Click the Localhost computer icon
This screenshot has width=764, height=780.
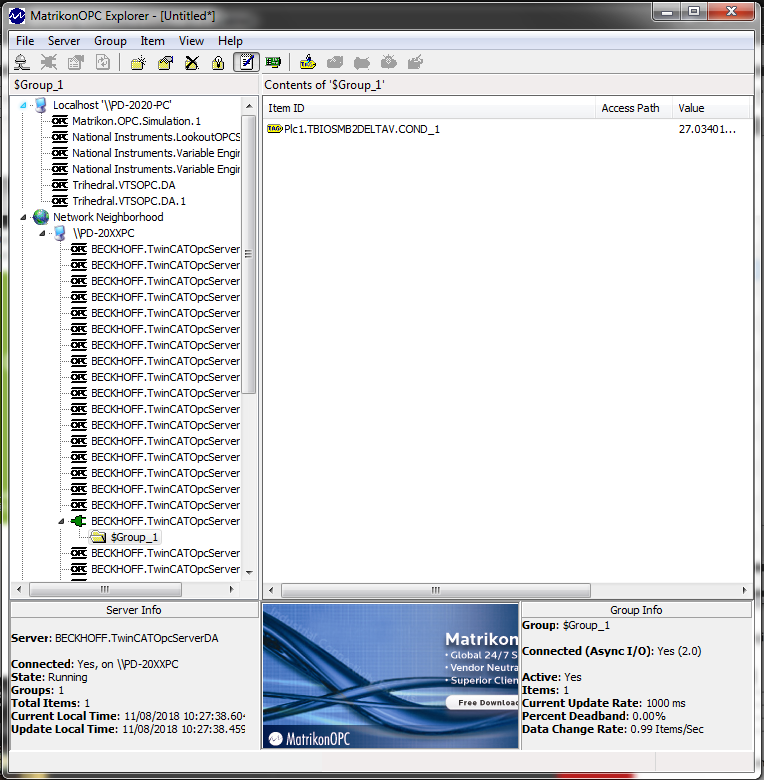(x=42, y=105)
